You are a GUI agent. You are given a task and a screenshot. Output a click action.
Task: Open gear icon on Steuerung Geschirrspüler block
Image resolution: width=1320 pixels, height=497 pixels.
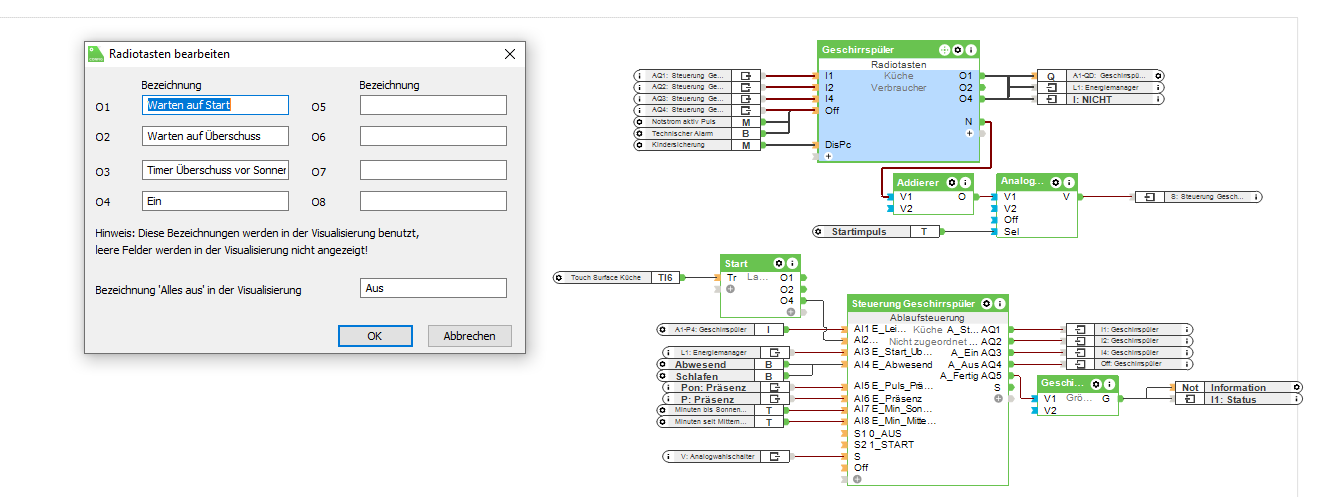tap(986, 302)
